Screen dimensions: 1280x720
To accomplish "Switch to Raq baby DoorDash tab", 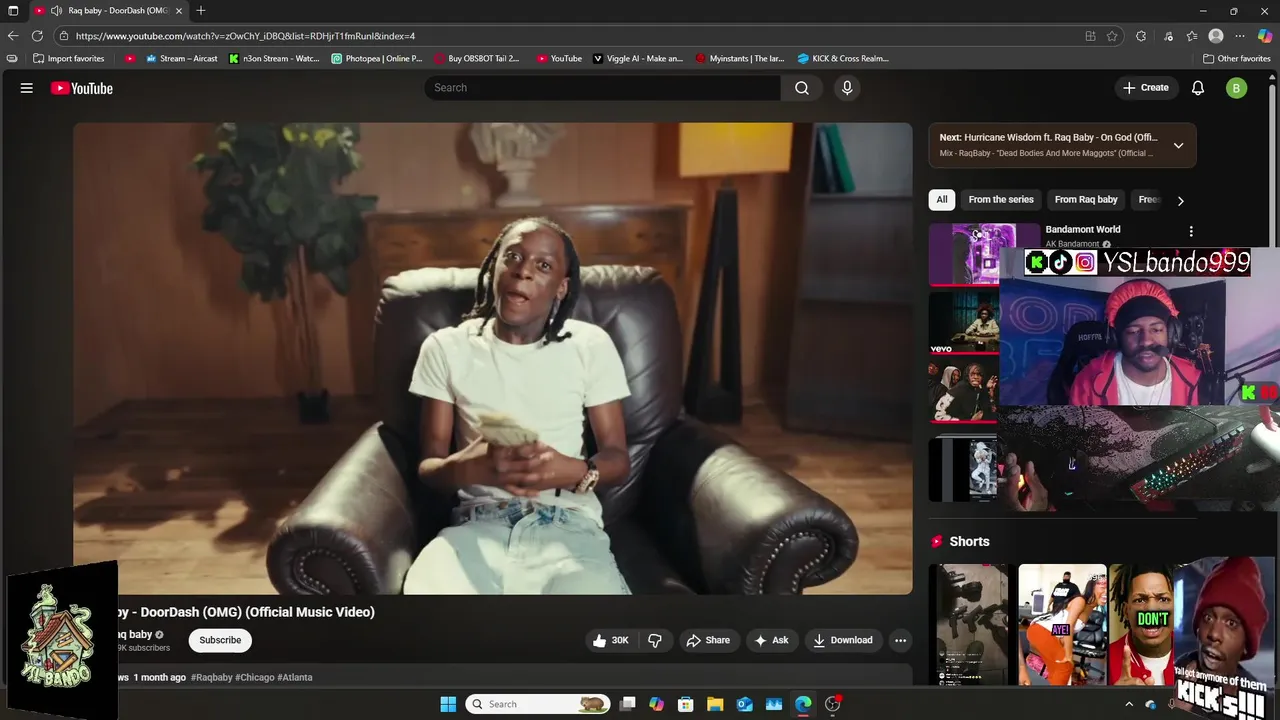I will (109, 11).
